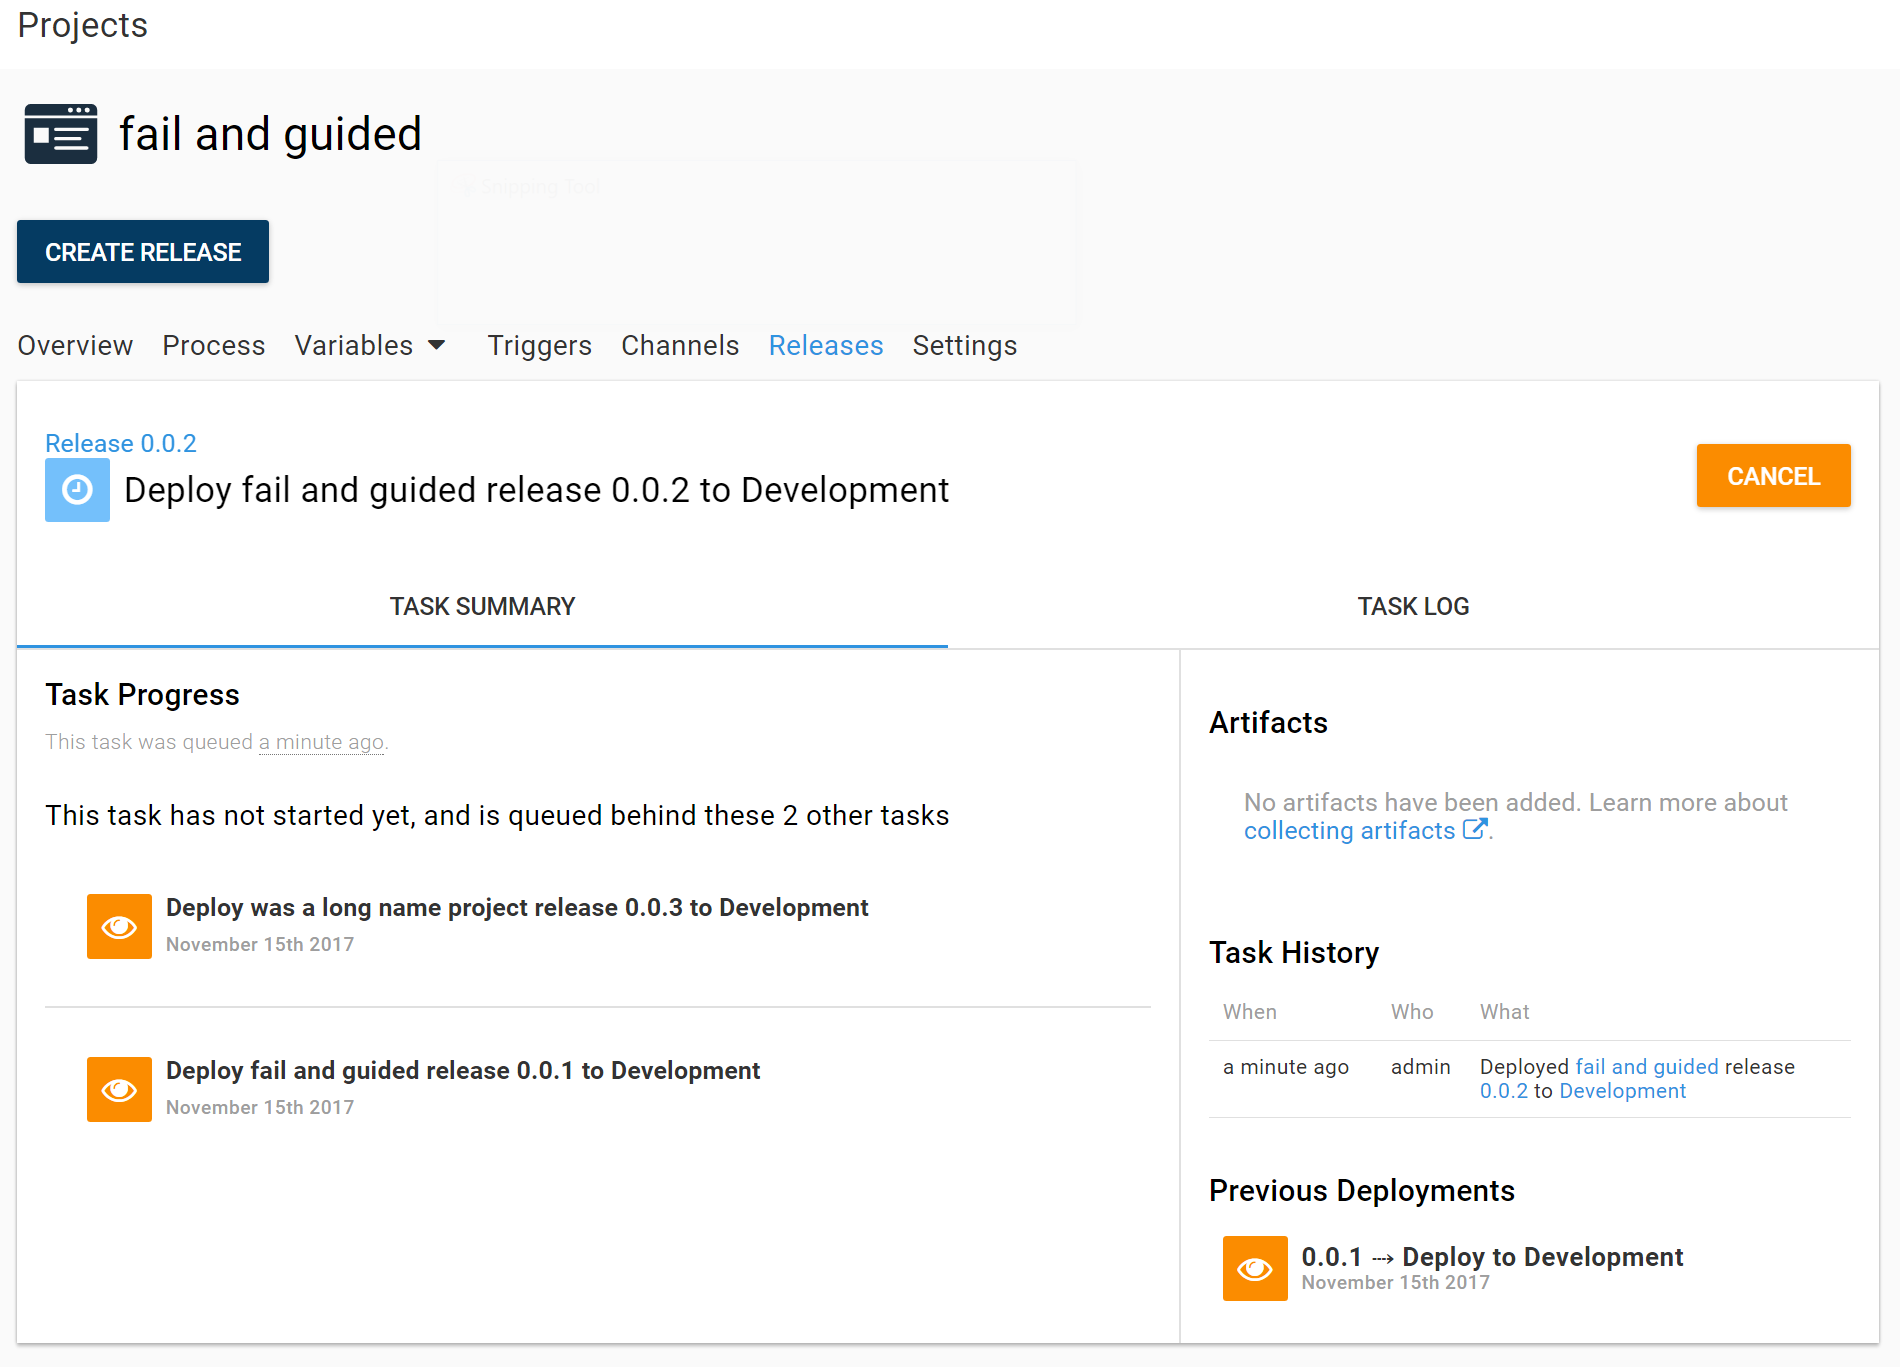1900x1367 pixels.
Task: Click the fail and guided link in Task History
Action: (1644, 1066)
